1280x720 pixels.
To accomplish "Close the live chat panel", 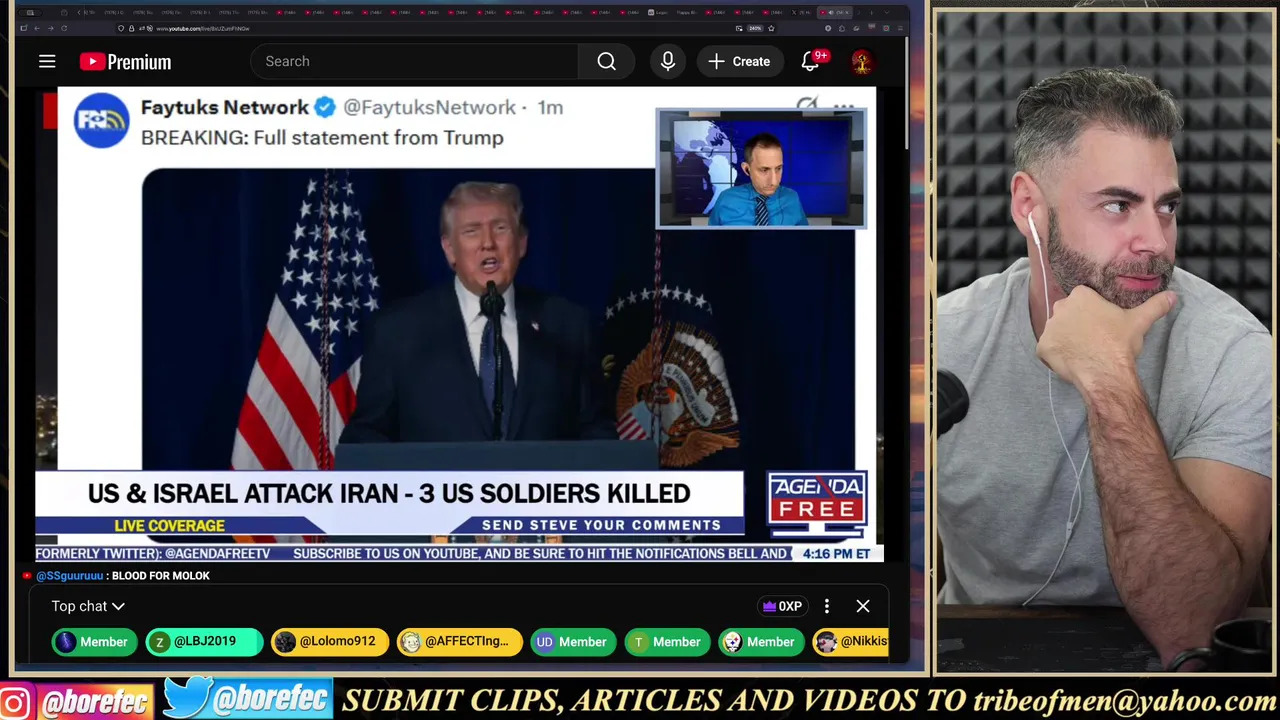I will pos(863,606).
